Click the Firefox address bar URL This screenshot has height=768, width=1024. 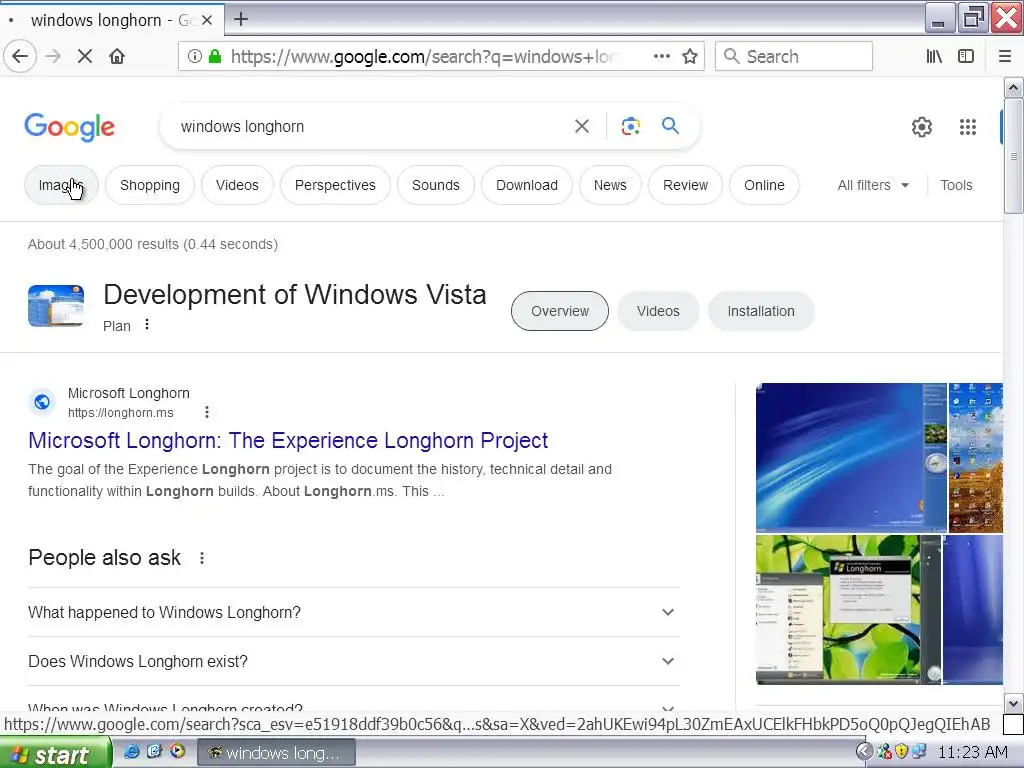pos(424,56)
